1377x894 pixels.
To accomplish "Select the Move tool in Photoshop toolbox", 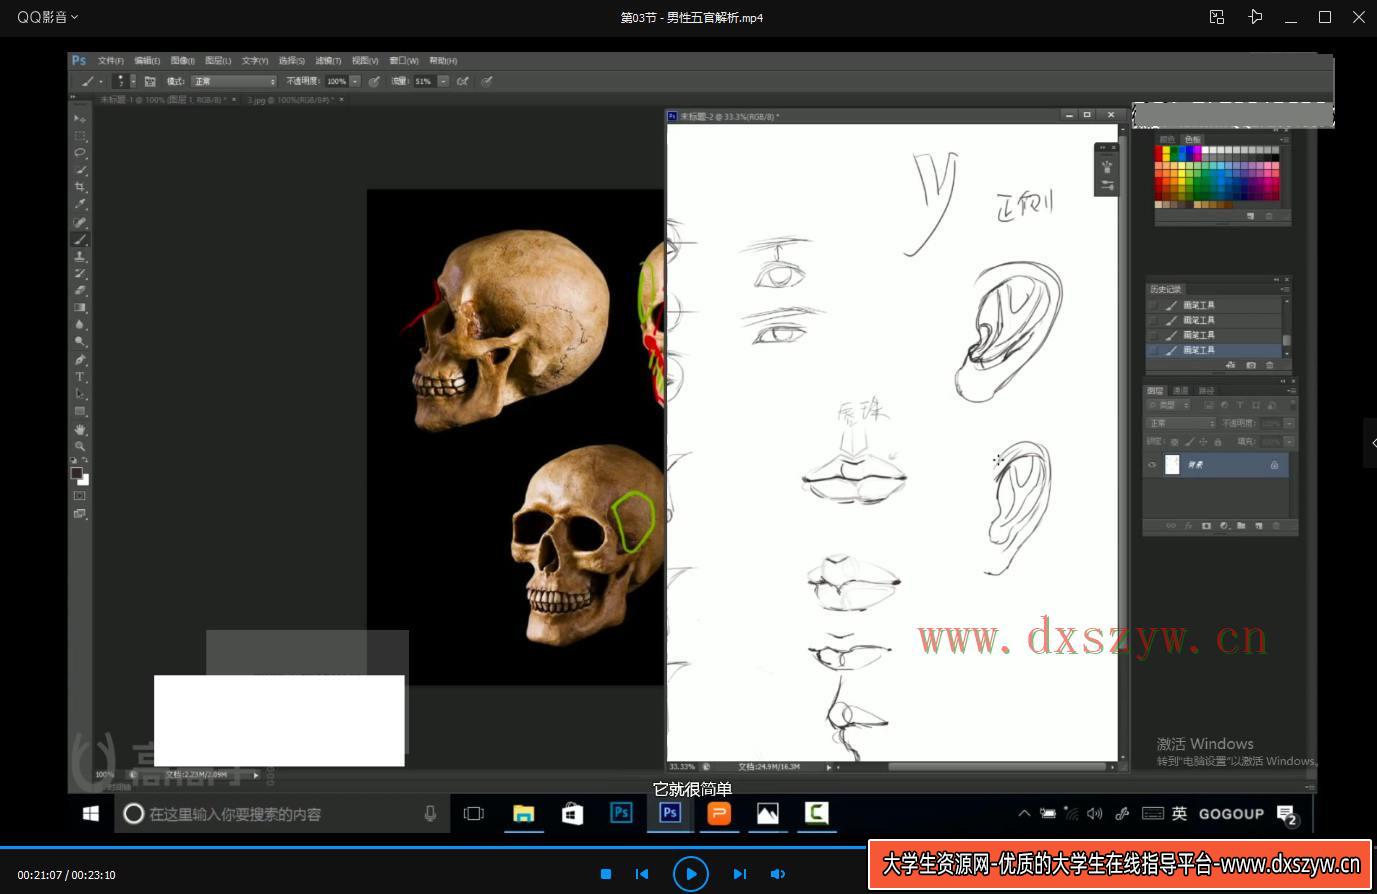I will [x=80, y=118].
